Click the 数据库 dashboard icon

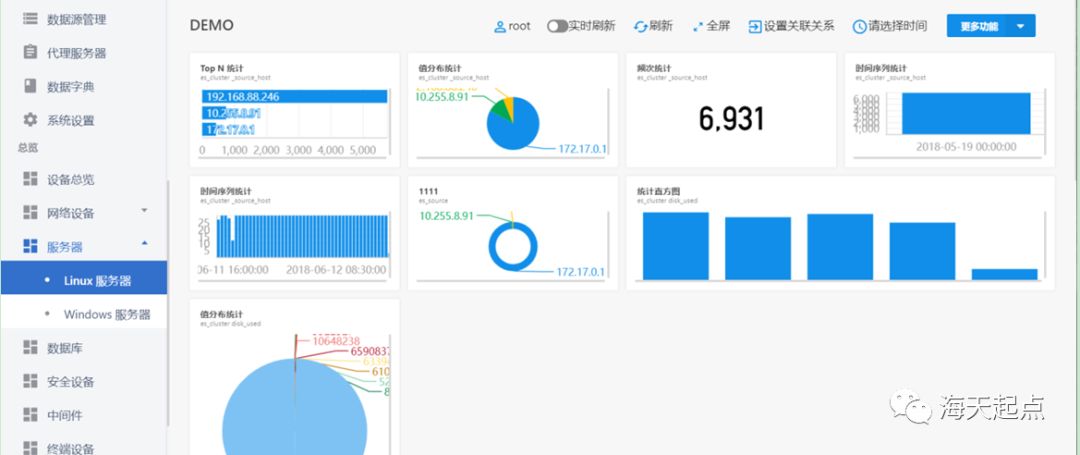pyautogui.click(x=30, y=348)
